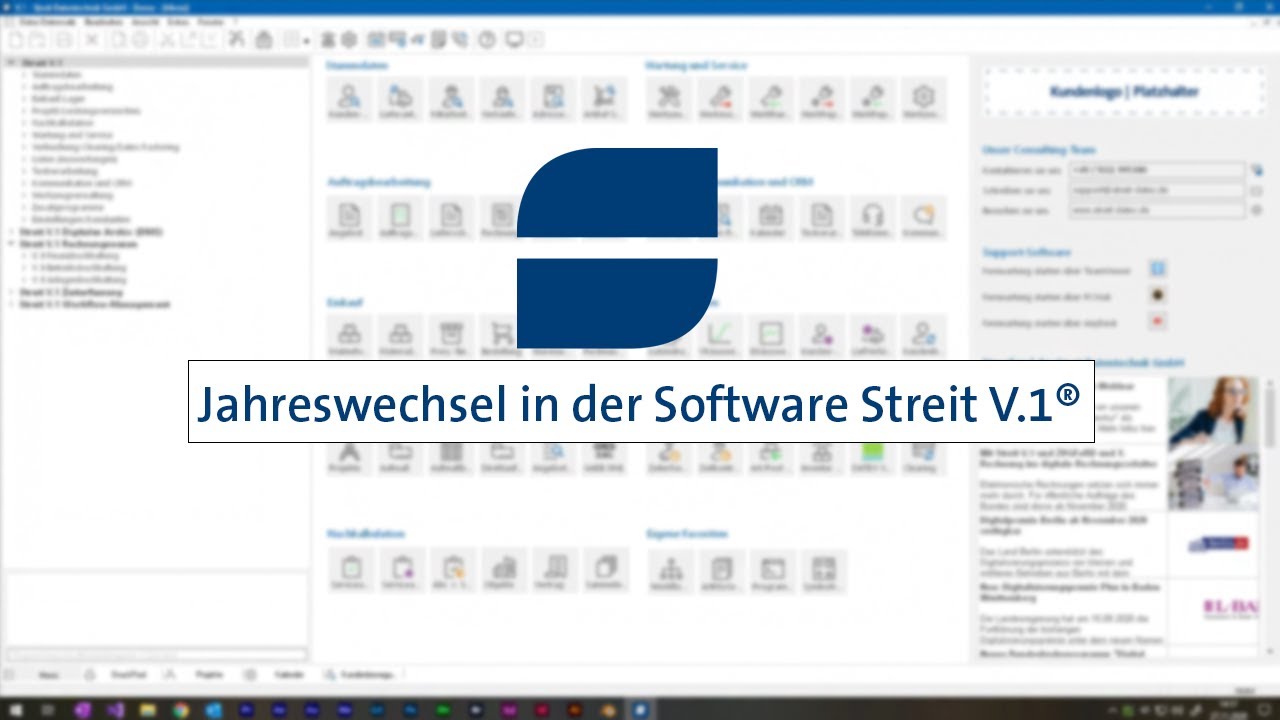Open the Ansicht menu
The height and width of the screenshot is (720, 1280).
(145, 21)
